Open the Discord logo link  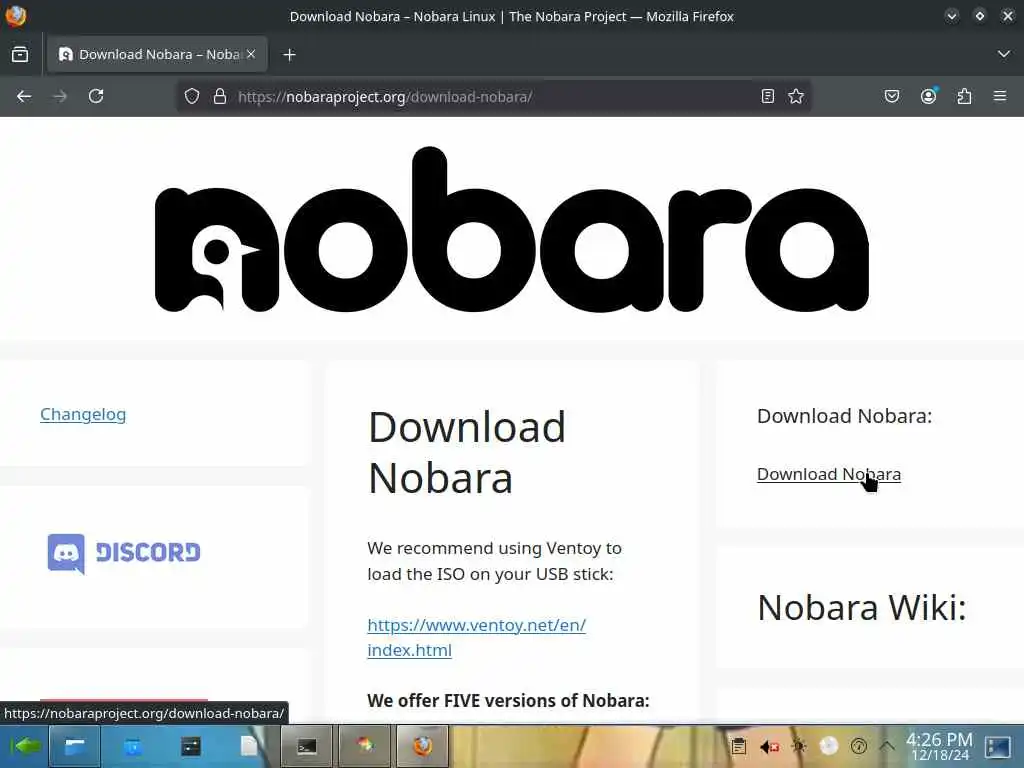[x=124, y=553]
